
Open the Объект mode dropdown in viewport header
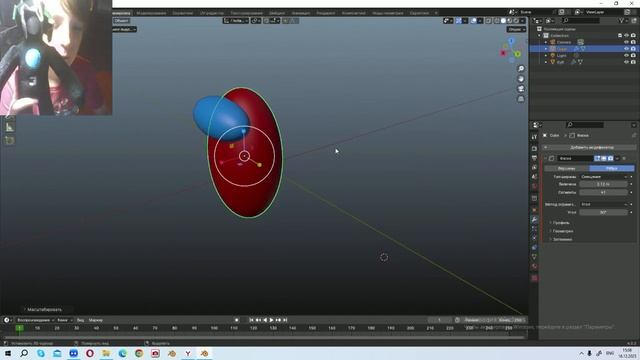121,20
